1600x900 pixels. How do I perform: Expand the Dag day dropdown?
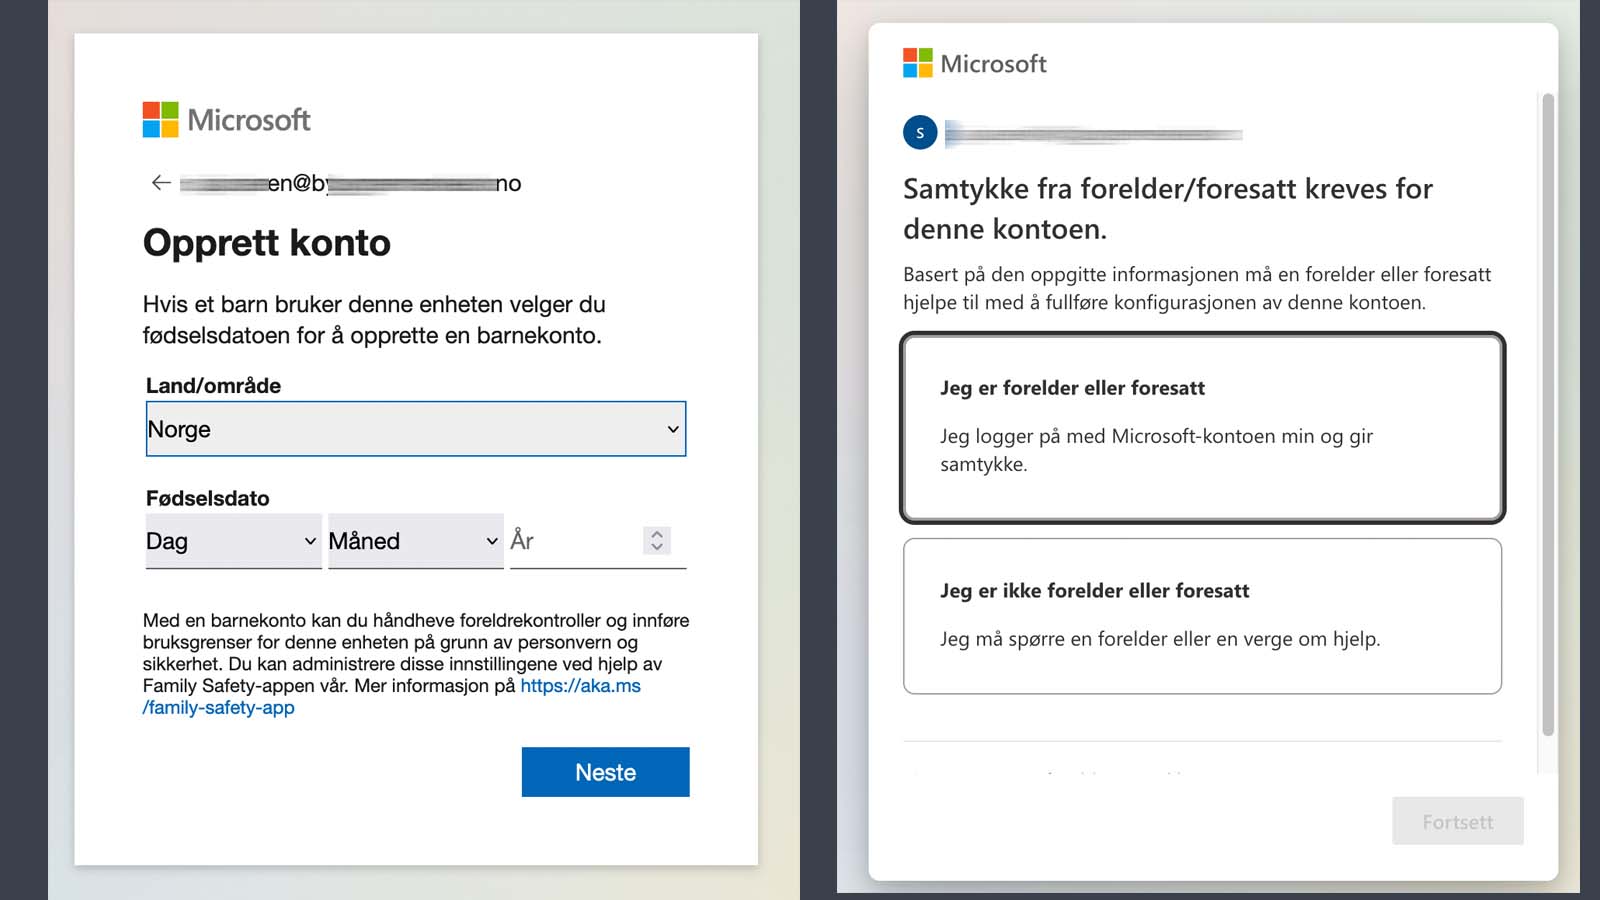(233, 541)
